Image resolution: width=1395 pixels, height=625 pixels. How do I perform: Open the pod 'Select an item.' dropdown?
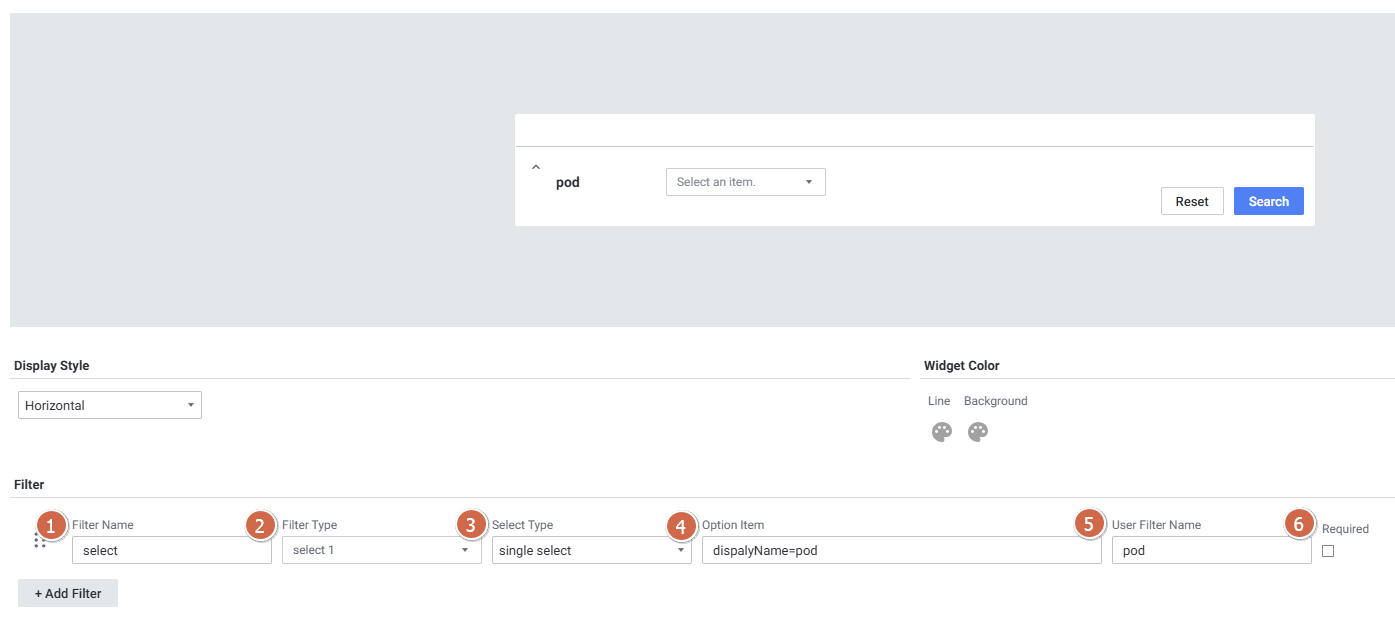click(745, 182)
